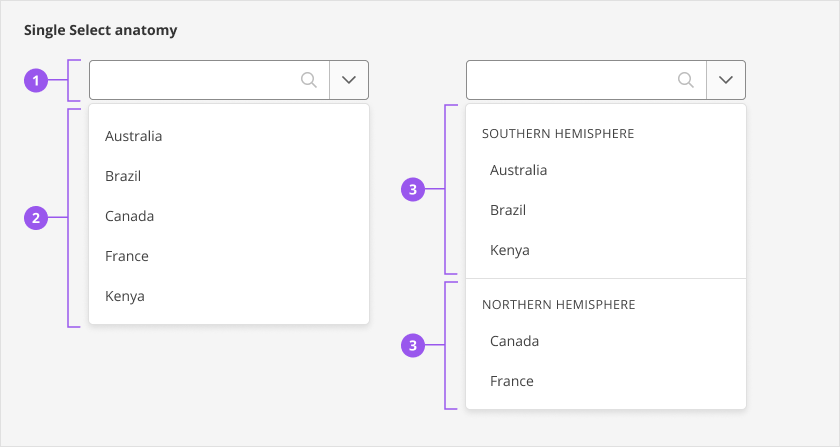Select France under Northern Hemisphere
The height and width of the screenshot is (447, 840).
click(x=512, y=381)
